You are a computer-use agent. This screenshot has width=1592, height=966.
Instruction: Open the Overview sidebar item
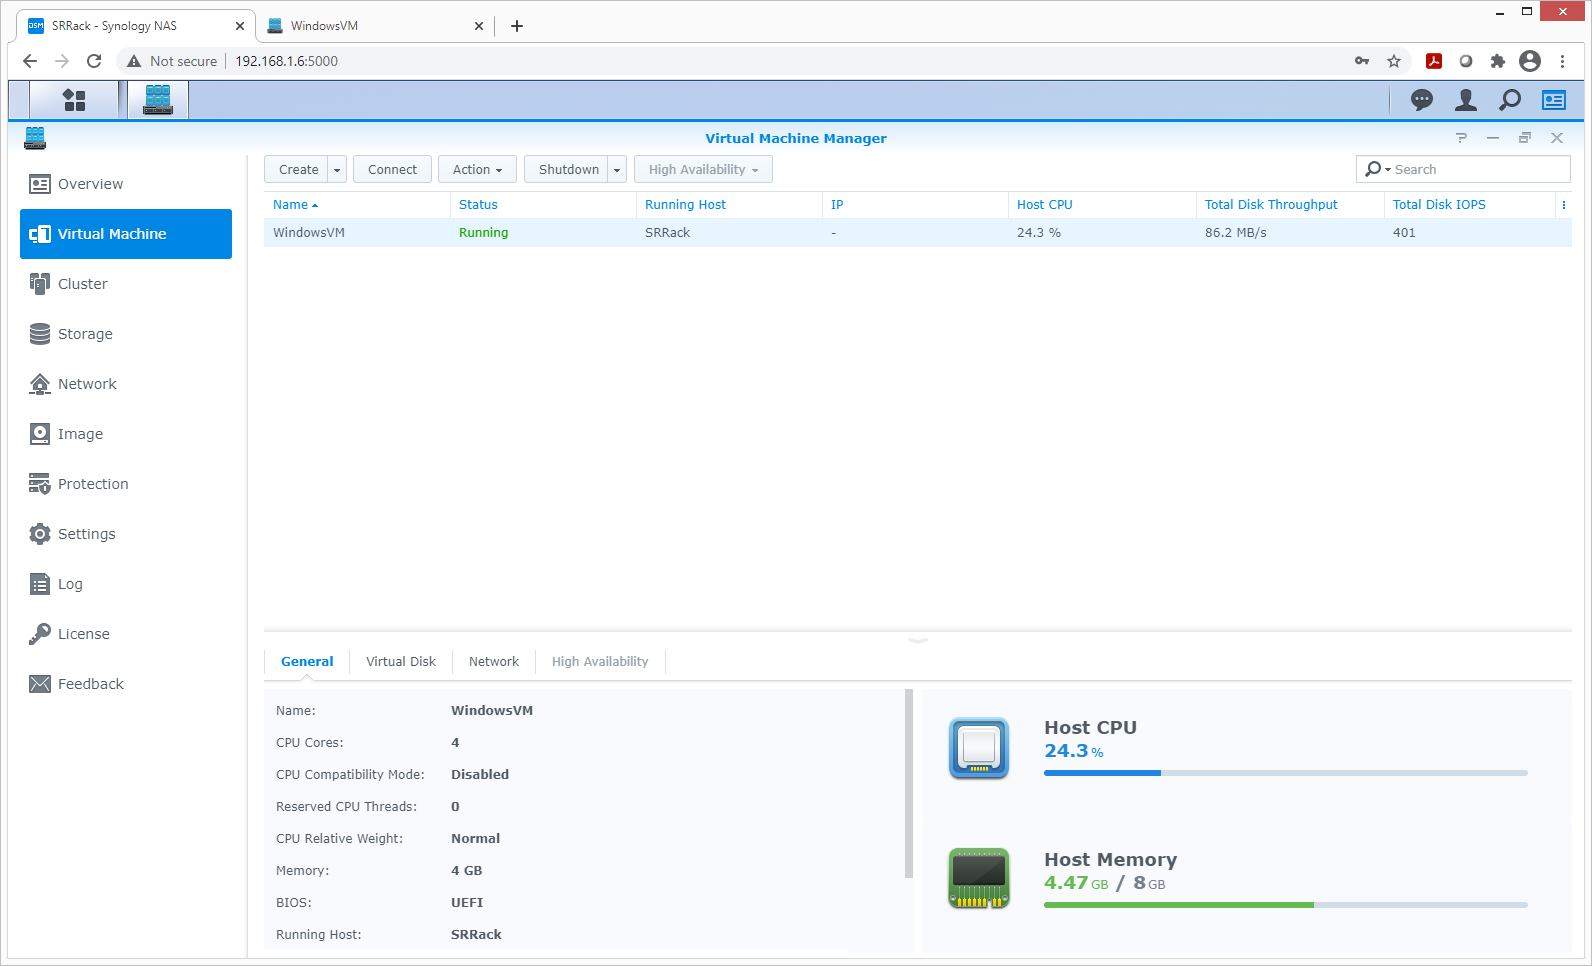[x=126, y=184]
